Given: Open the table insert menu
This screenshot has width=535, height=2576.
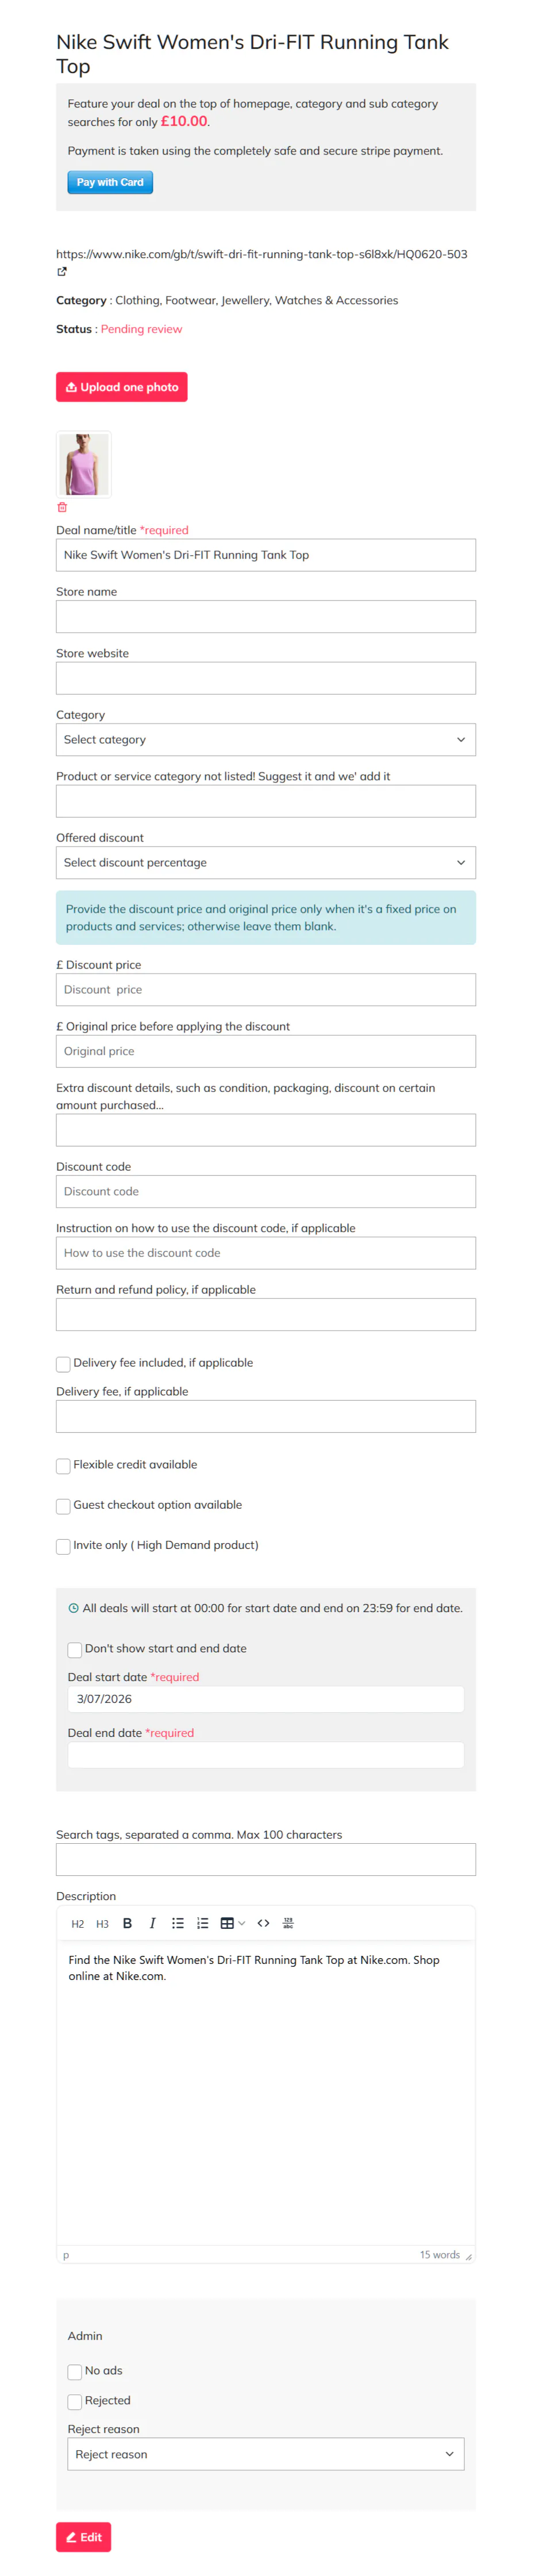Looking at the screenshot, I should [x=232, y=1923].
